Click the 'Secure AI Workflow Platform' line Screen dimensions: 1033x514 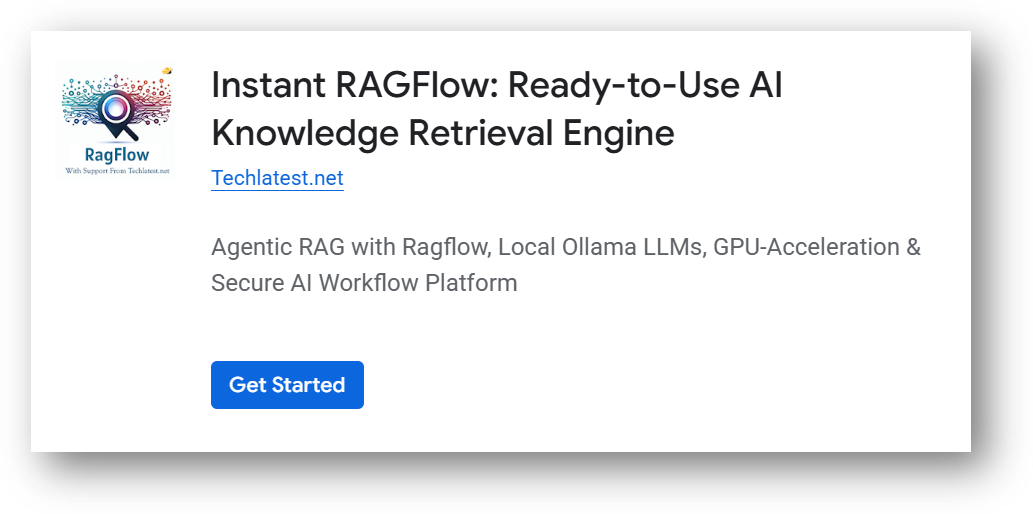364,282
